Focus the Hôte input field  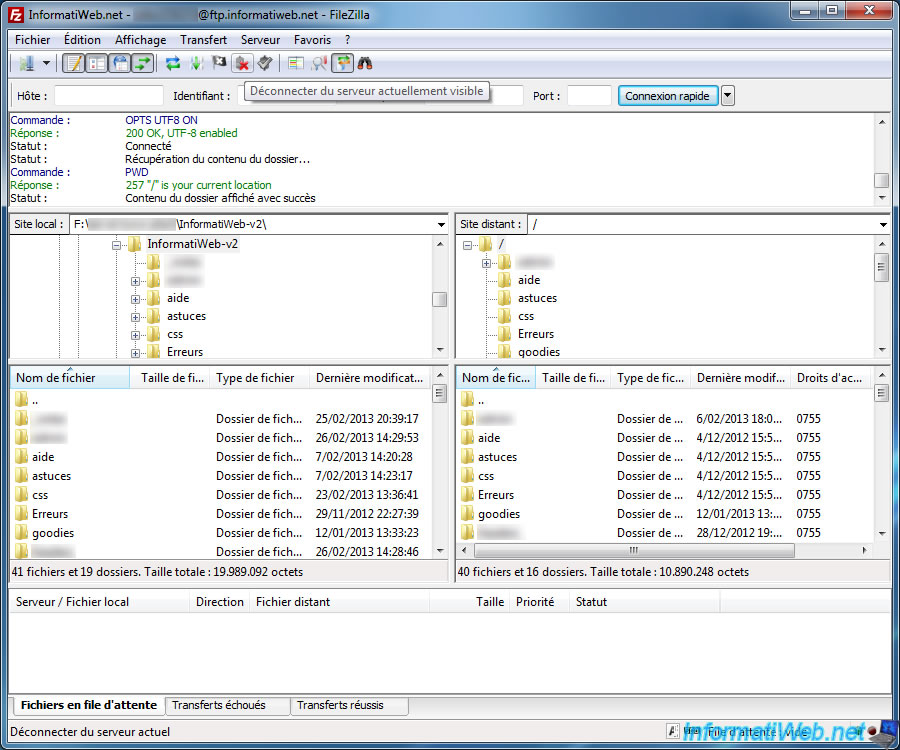coord(108,96)
